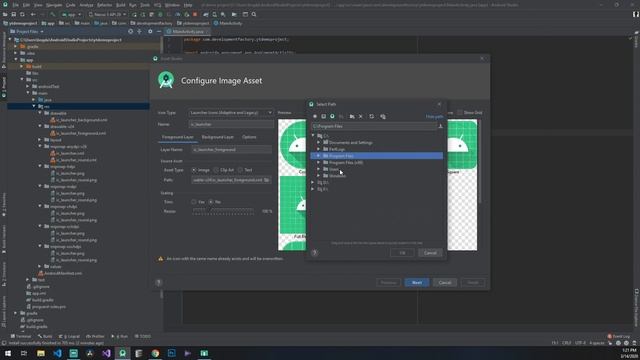
Task: Click the Project panel settings gear icon
Action: (x=150, y=31)
